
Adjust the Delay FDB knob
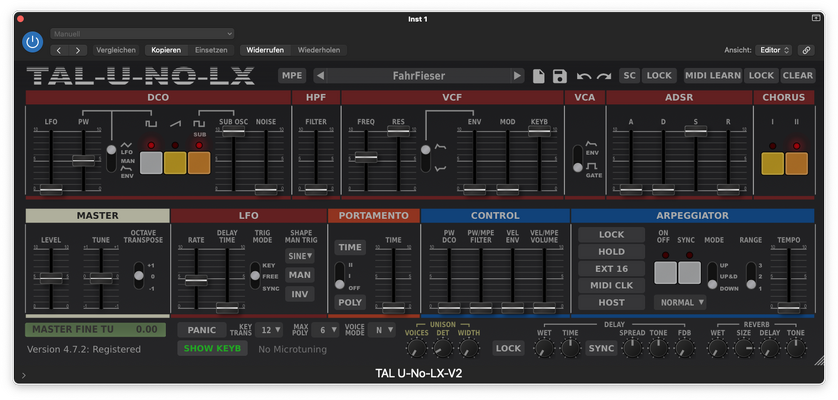click(x=684, y=349)
